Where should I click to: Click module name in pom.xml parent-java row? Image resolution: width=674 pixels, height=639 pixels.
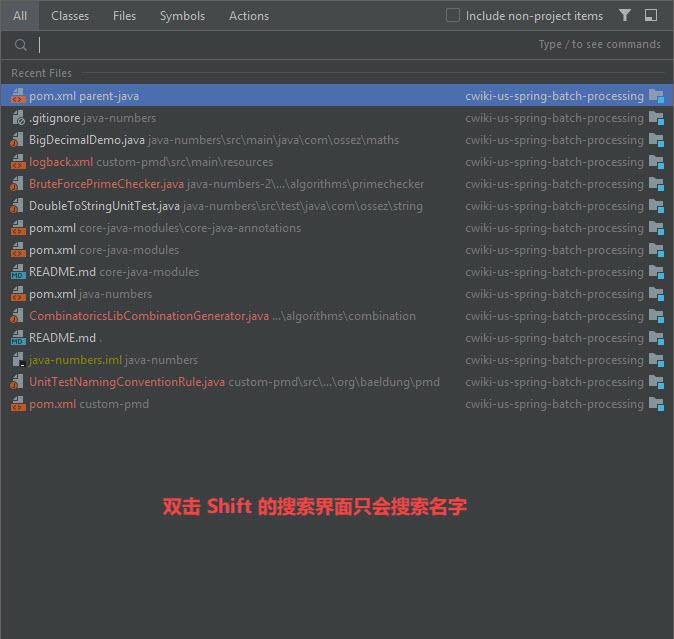pyautogui.click(x=555, y=96)
